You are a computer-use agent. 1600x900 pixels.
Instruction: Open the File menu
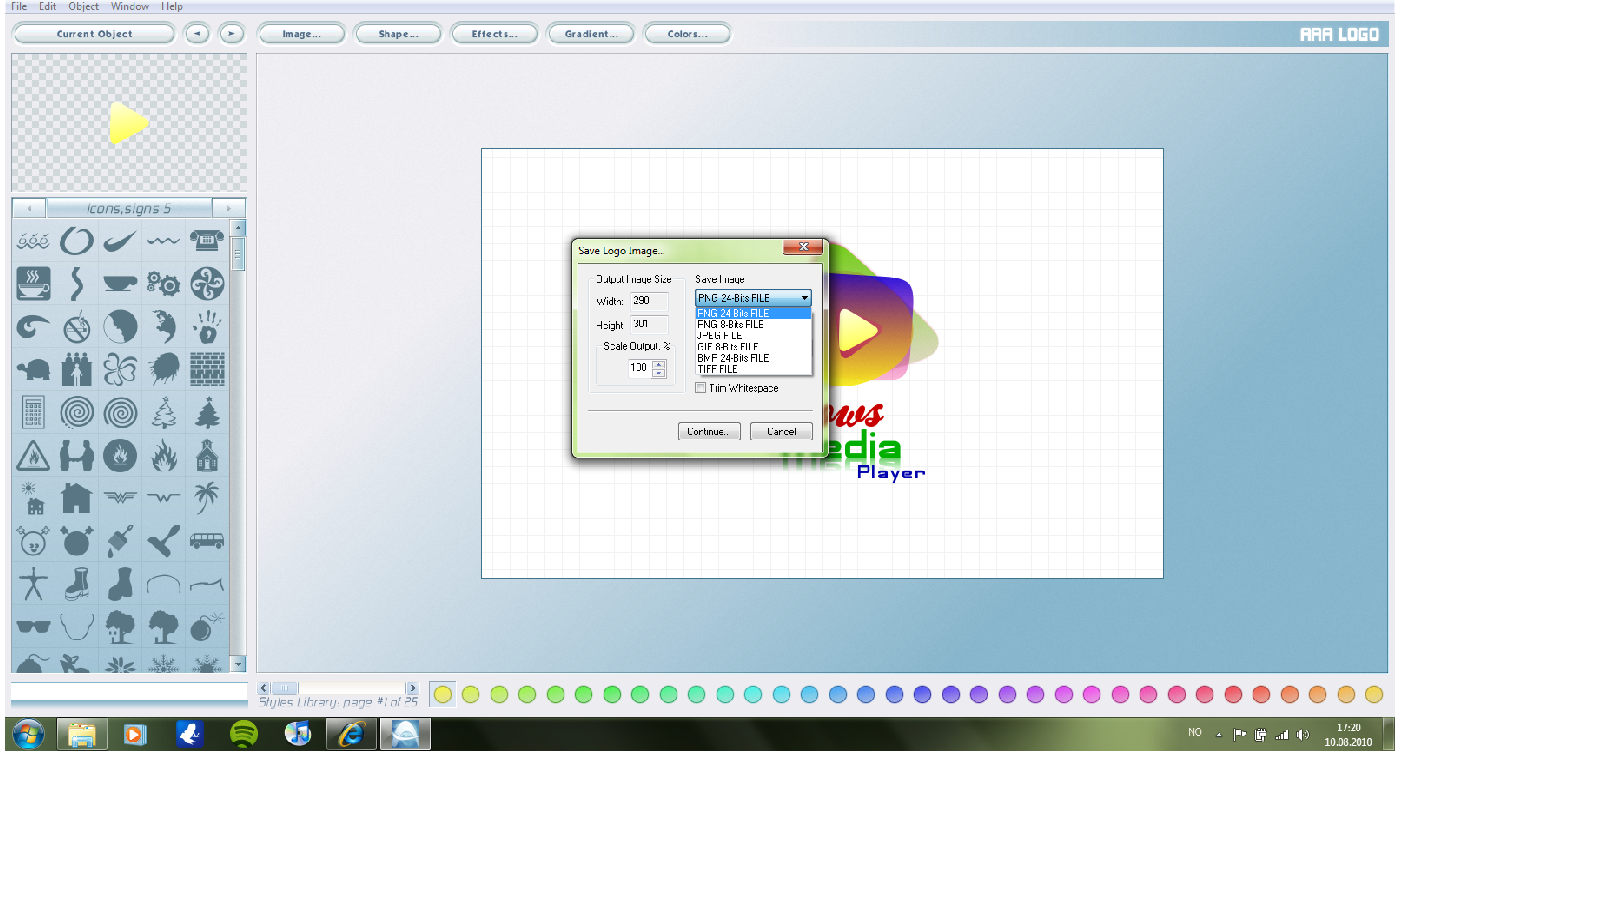pyautogui.click(x=19, y=6)
